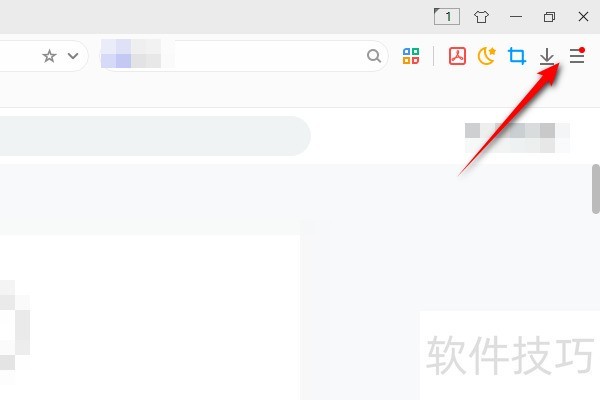Click the grey rounded page search bar
The height and width of the screenshot is (400, 600).
(155, 136)
